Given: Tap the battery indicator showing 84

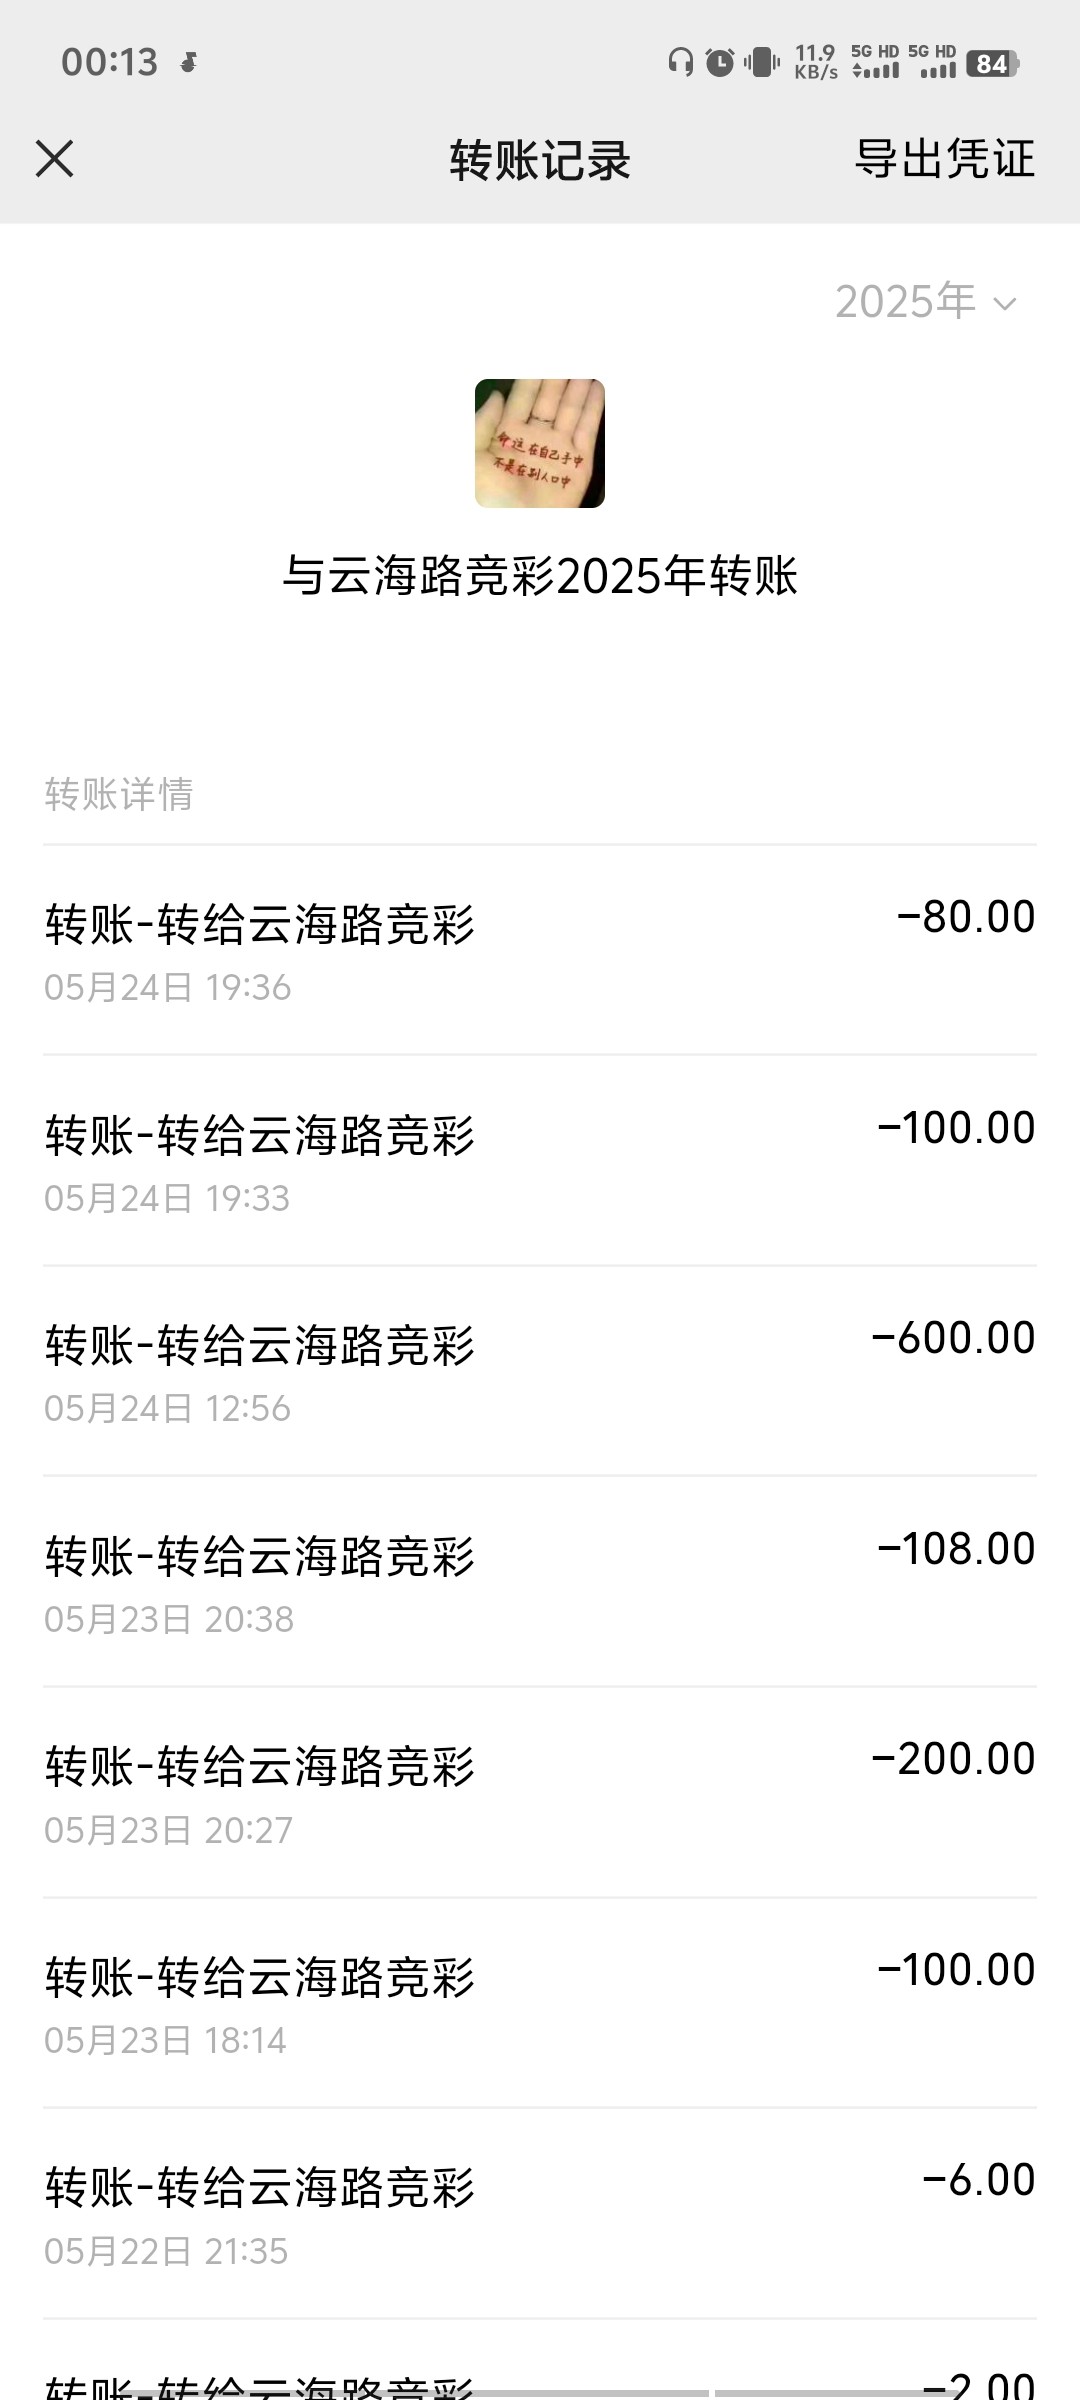Looking at the screenshot, I should [992, 64].
